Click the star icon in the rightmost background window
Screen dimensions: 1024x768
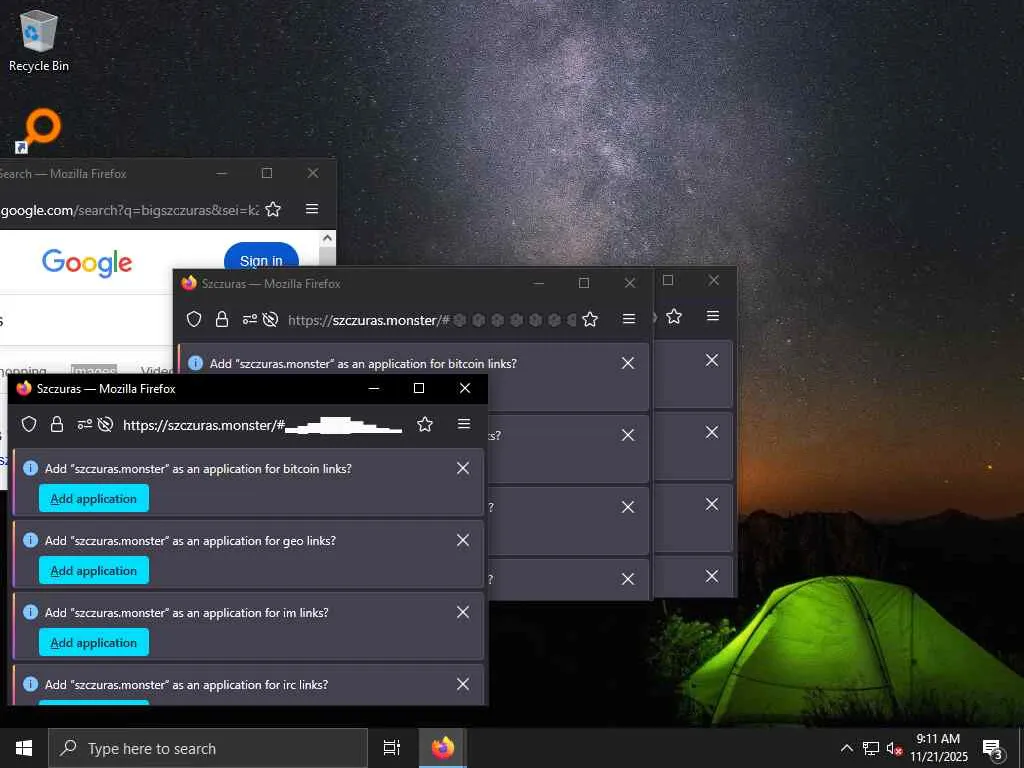(674, 316)
